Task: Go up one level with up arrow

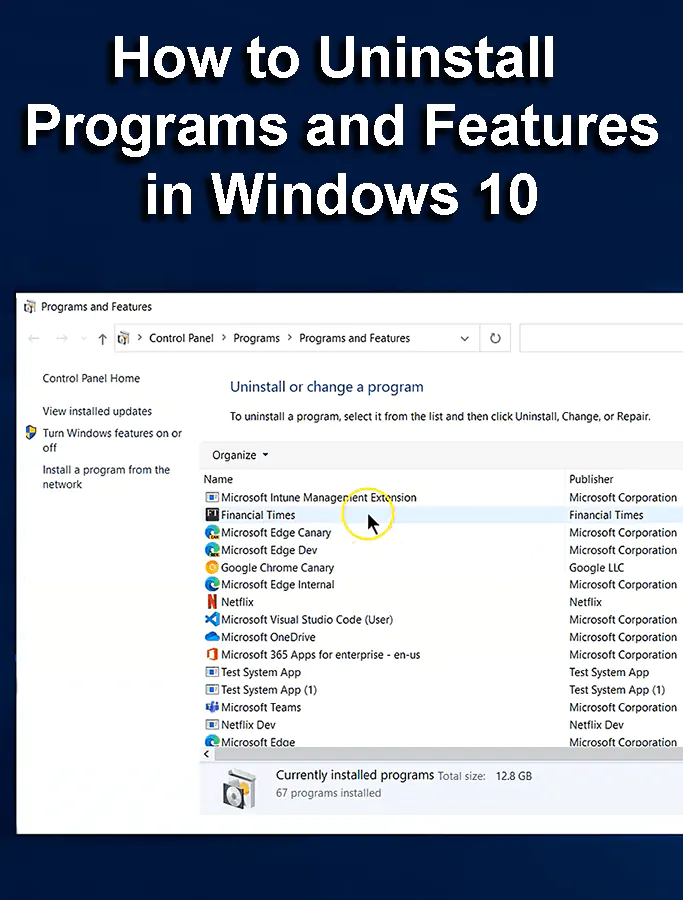Action: tap(102, 339)
